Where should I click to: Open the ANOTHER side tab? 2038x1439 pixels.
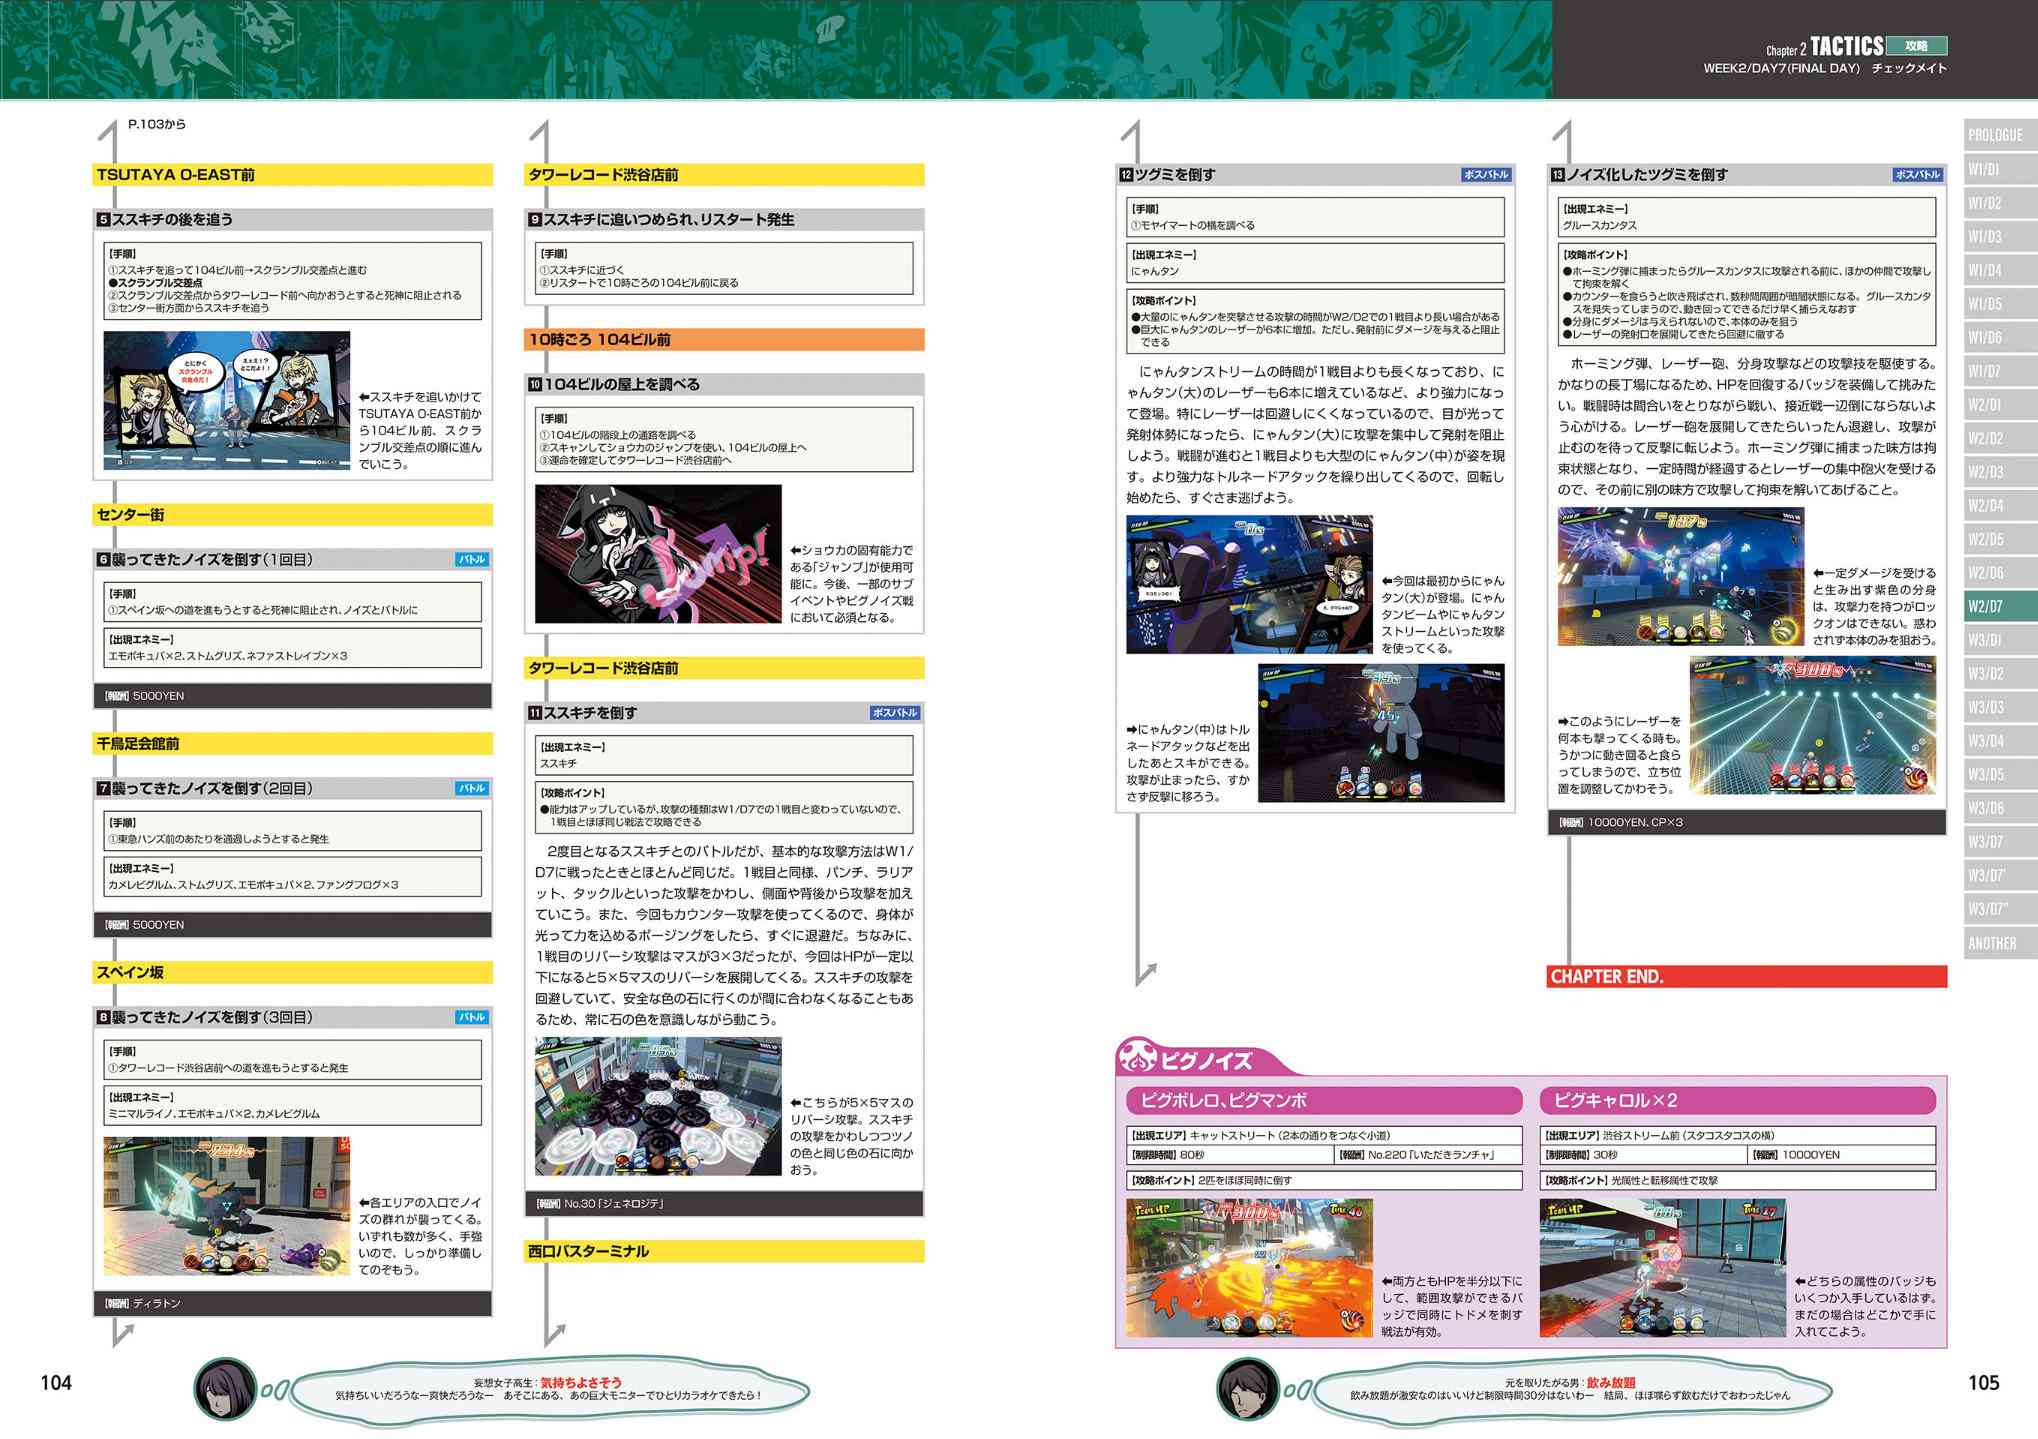click(1995, 943)
